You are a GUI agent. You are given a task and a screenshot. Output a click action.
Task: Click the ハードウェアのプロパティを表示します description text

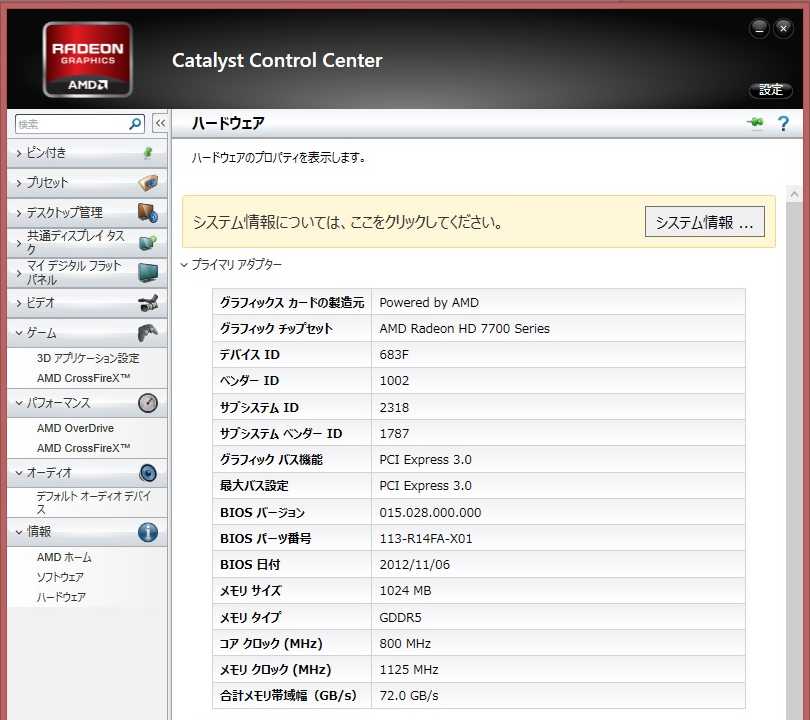coord(278,158)
